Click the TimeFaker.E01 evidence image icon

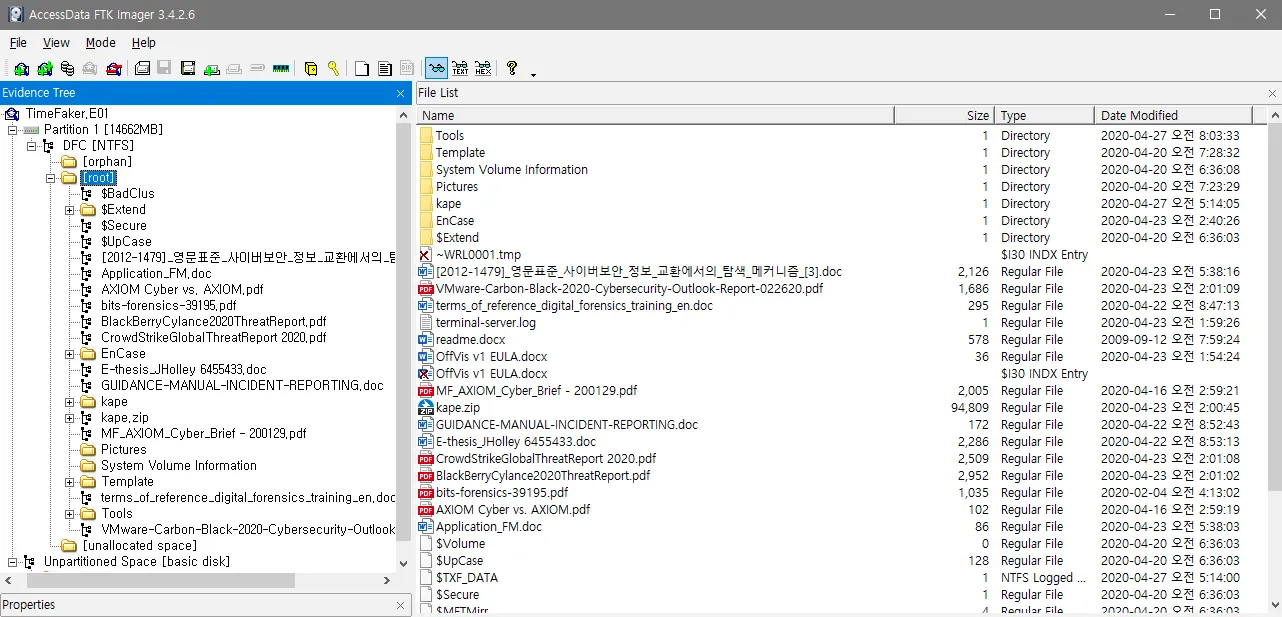[12, 114]
